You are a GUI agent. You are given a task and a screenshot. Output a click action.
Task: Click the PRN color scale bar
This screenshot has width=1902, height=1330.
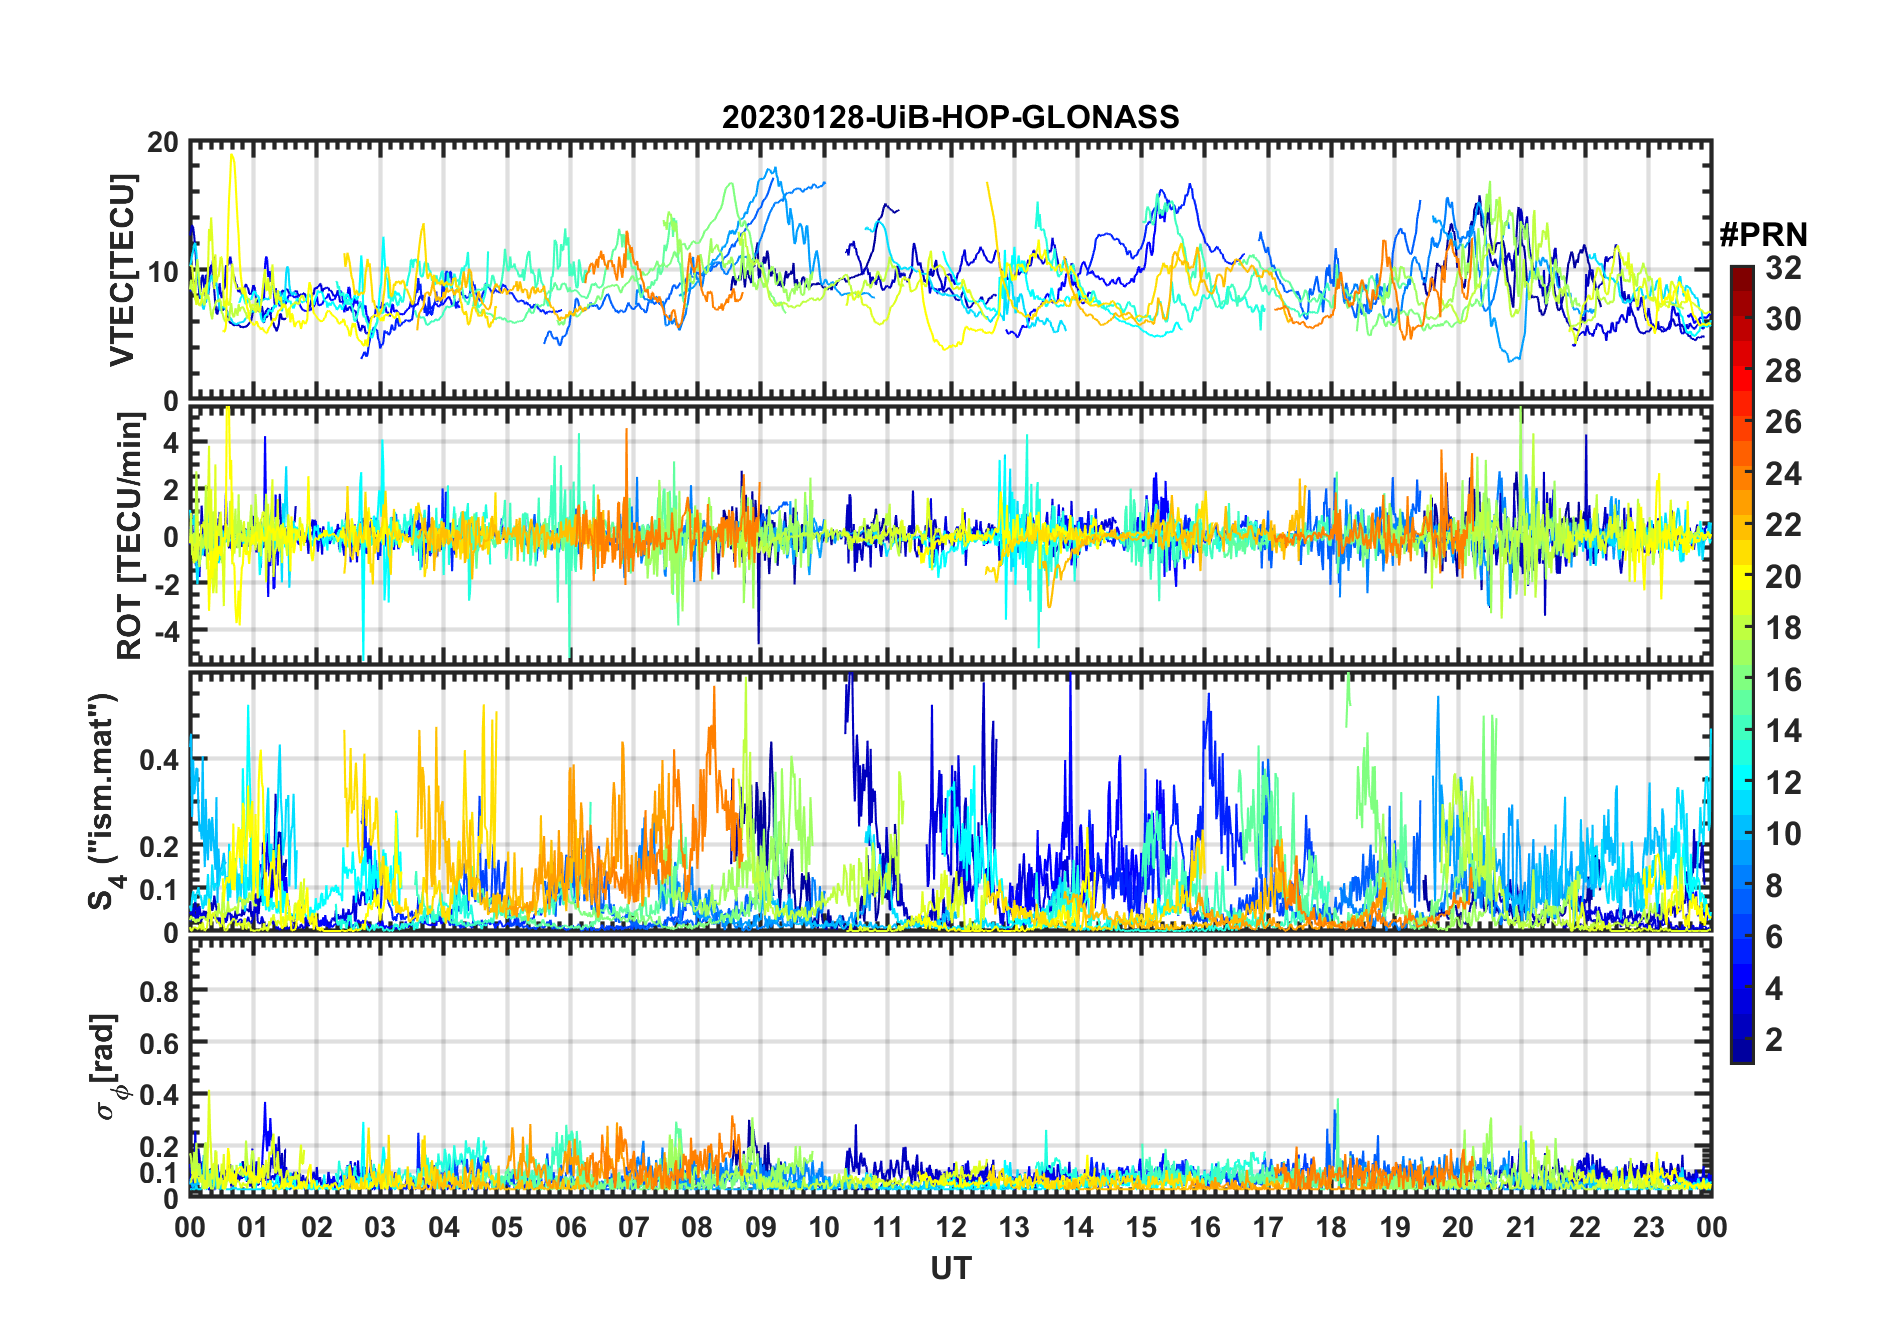click(1742, 664)
